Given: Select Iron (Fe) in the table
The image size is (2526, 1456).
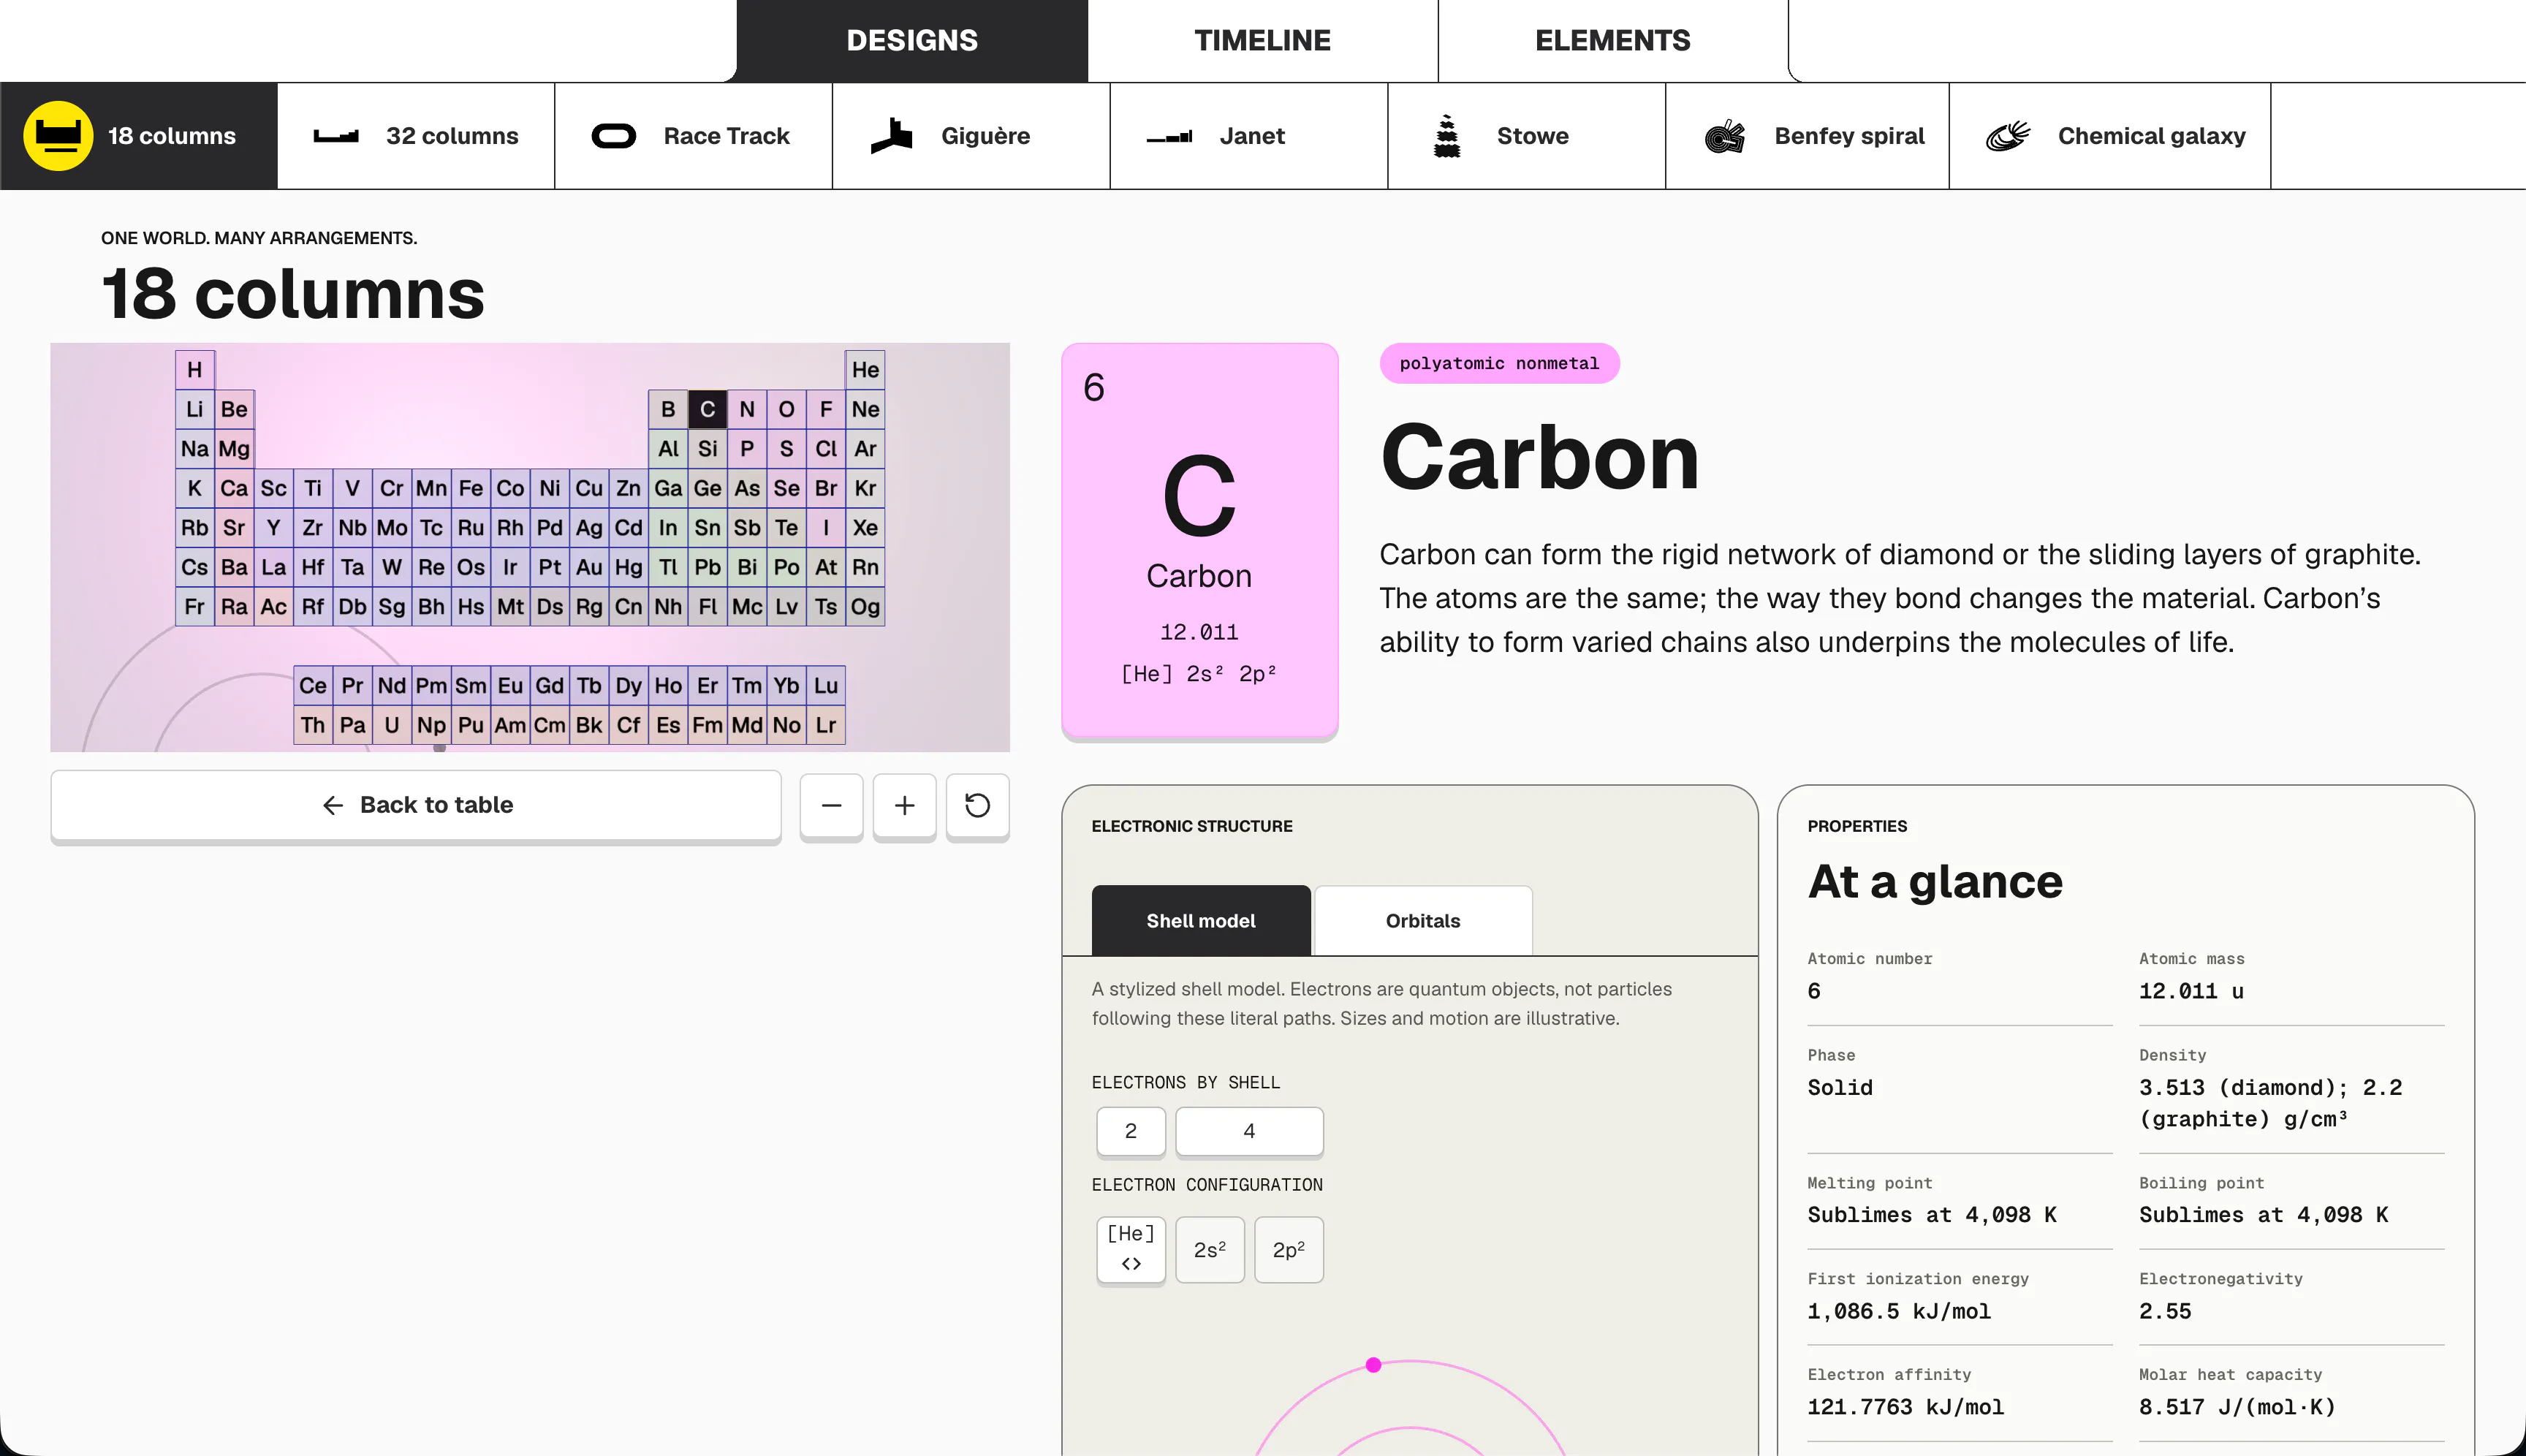Looking at the screenshot, I should tap(471, 488).
